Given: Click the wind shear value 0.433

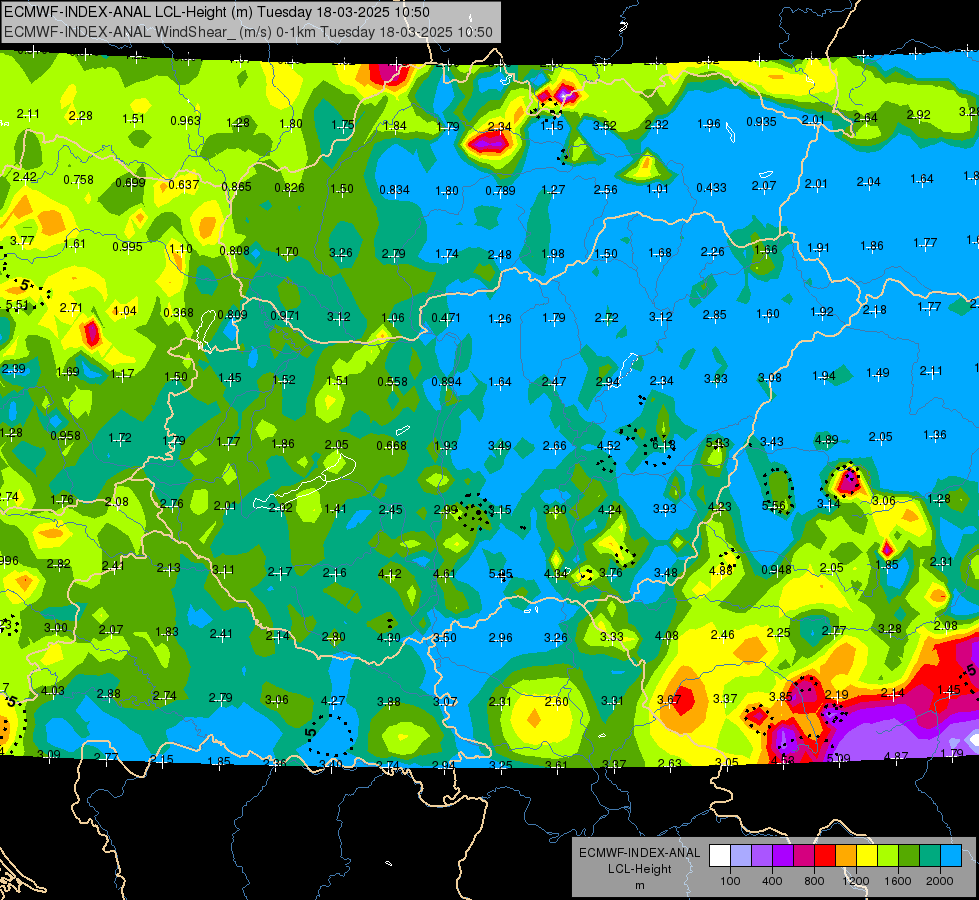Looking at the screenshot, I should pyautogui.click(x=711, y=188).
